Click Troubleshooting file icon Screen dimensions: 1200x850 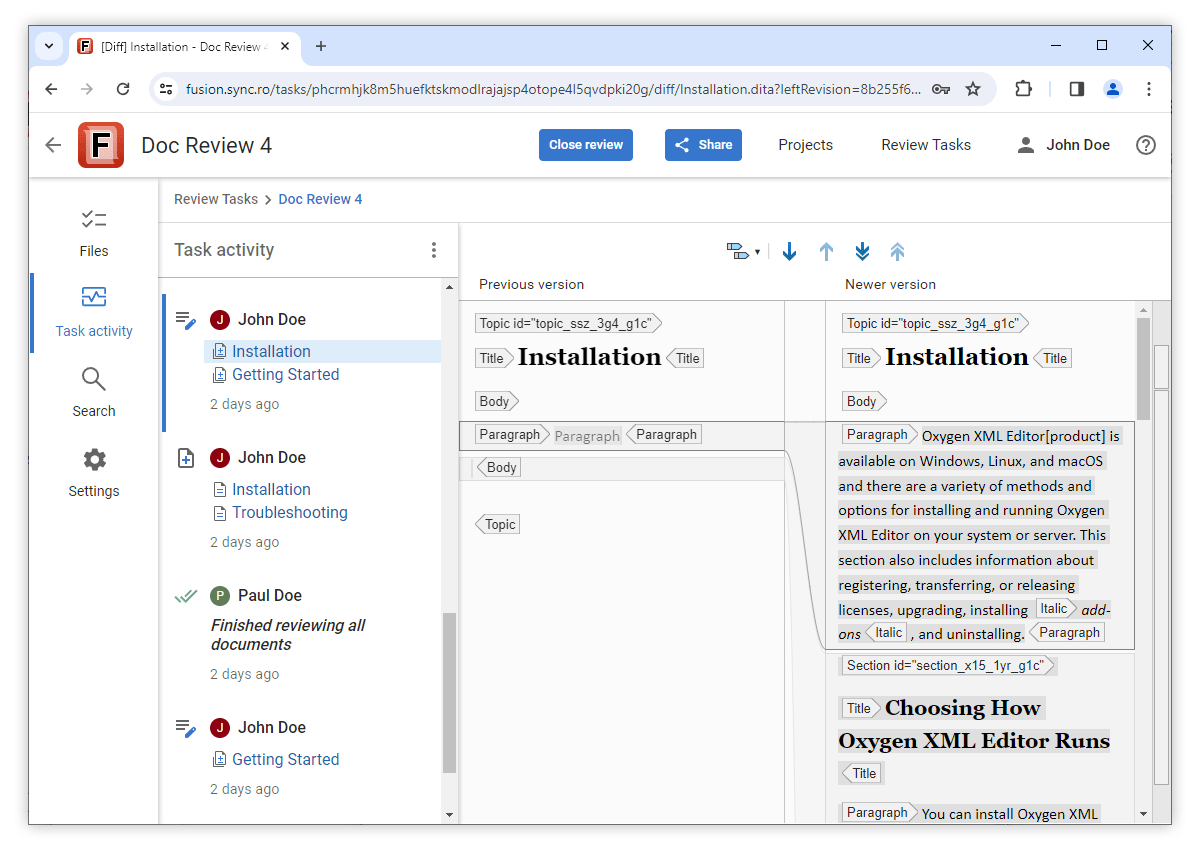click(x=220, y=513)
